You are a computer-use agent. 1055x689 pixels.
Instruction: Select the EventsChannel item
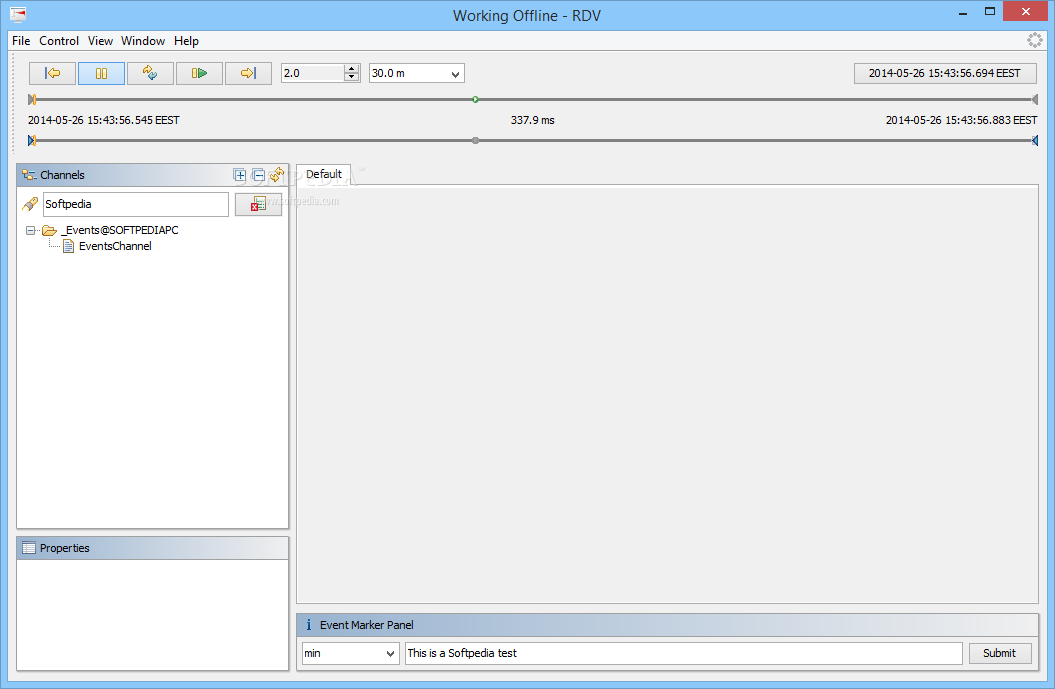108,246
